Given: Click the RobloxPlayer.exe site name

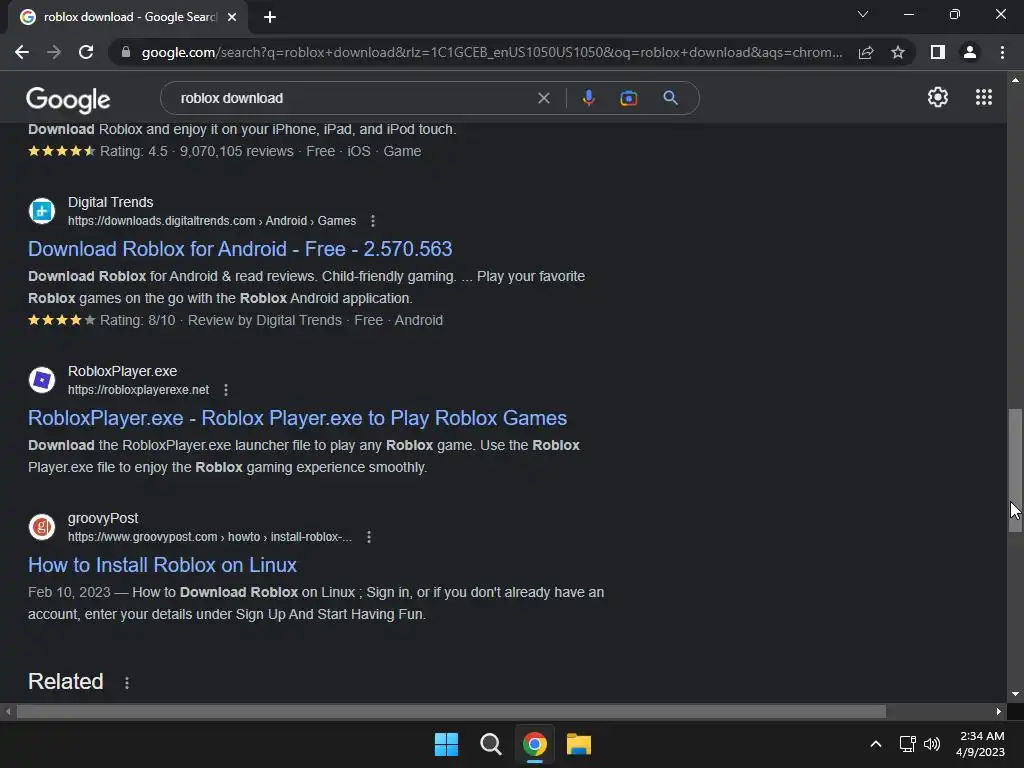Looking at the screenshot, I should (122, 371).
